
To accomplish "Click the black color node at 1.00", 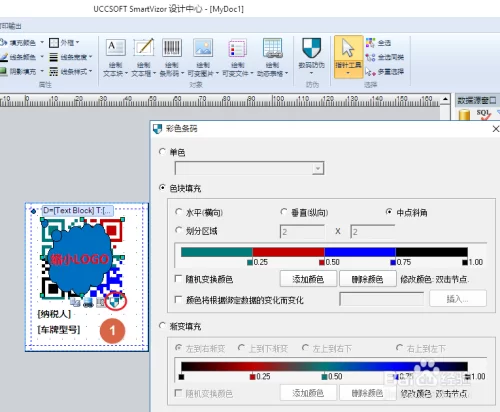I will [x=465, y=262].
